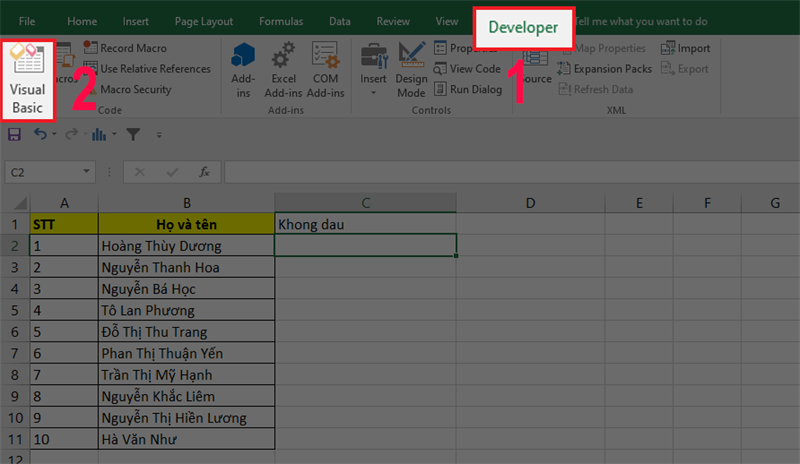Expand the chart icon dropdown arrow

[x=114, y=134]
